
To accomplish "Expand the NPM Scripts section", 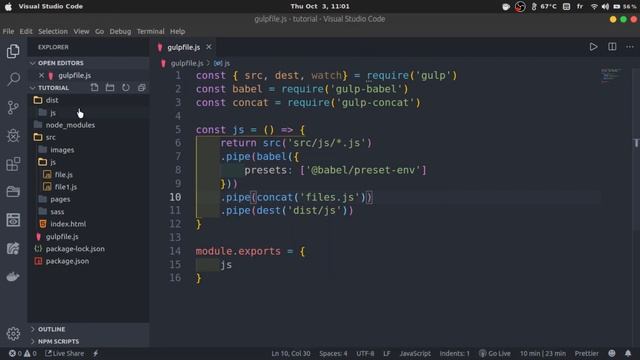I will point(88,341).
